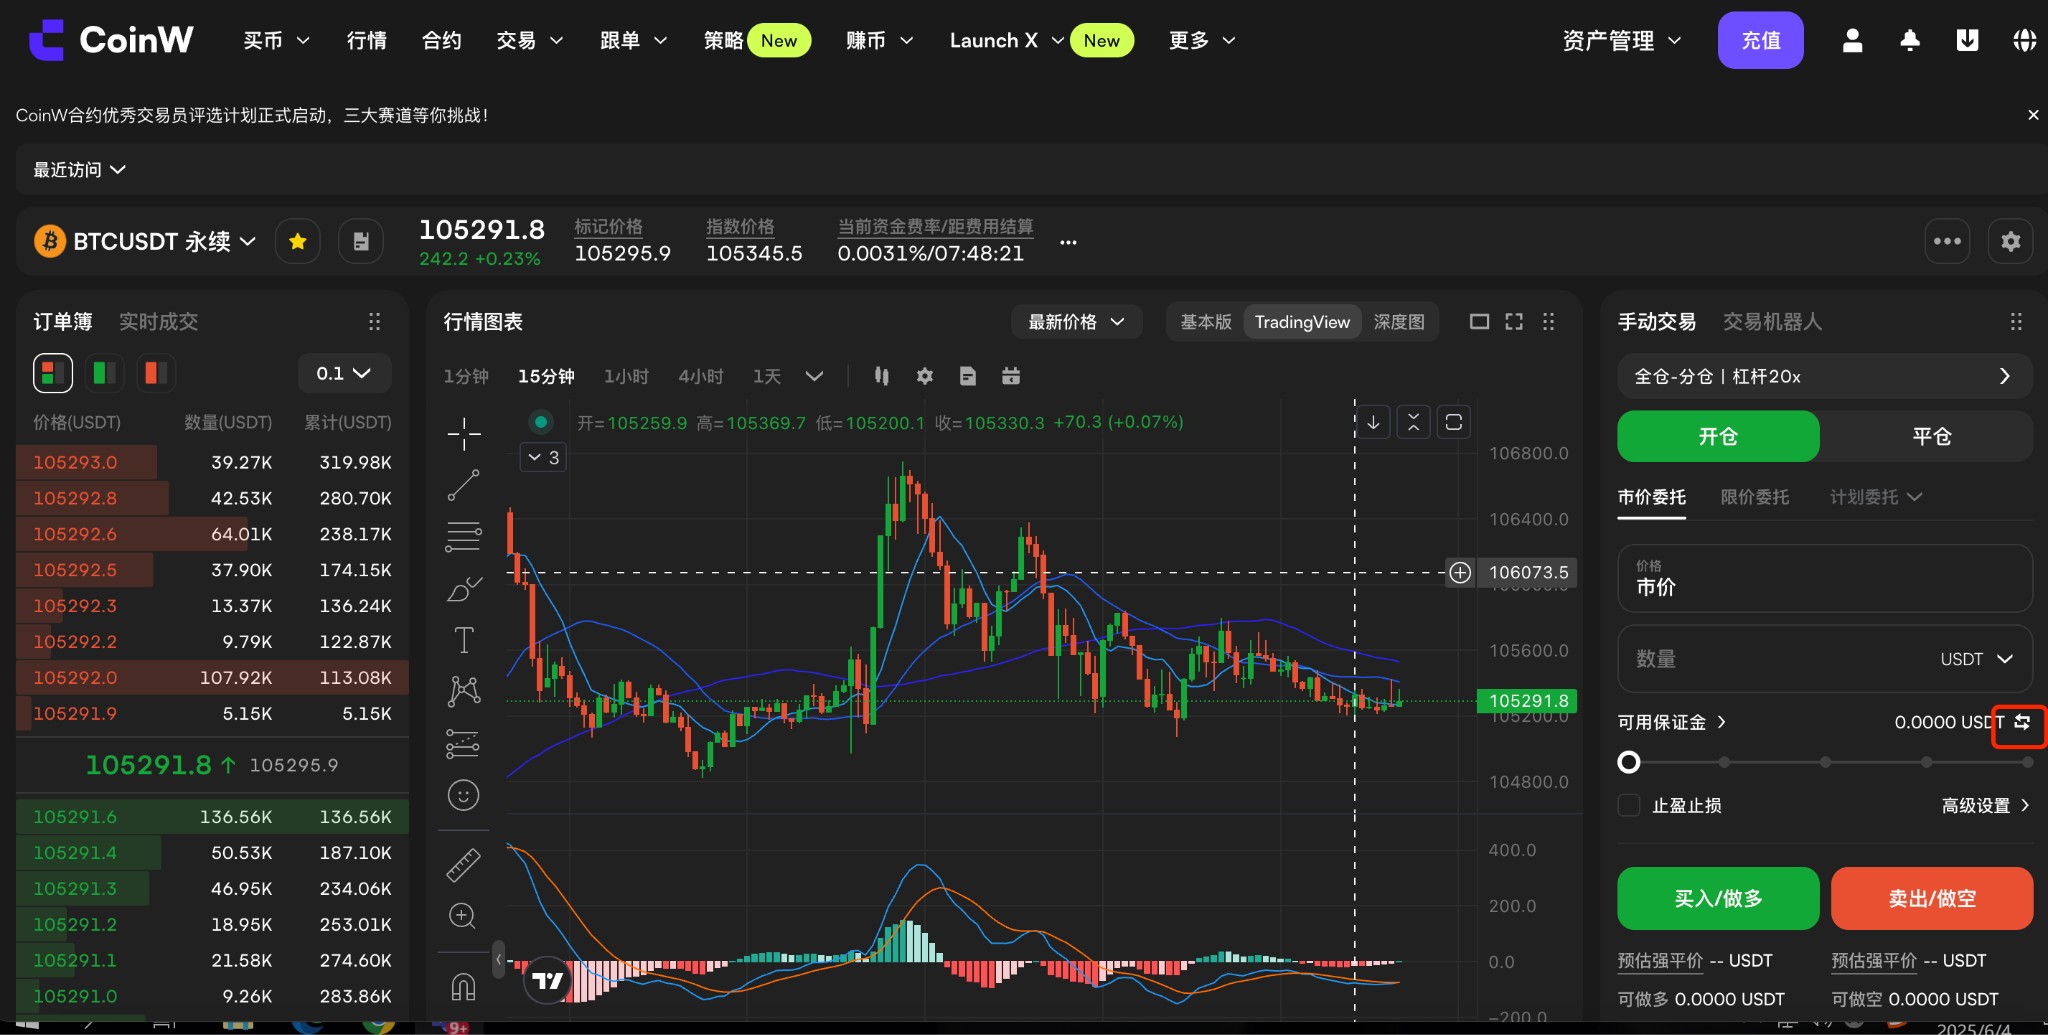
Task: Expand the 买币 menu
Action: pos(276,40)
